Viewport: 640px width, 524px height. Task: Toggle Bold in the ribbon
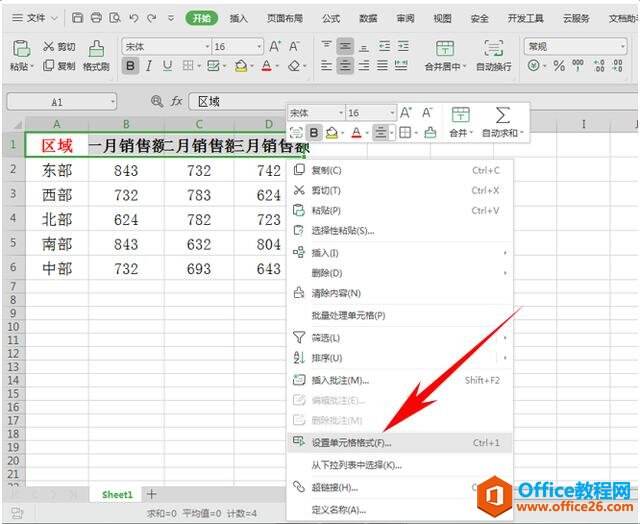[x=130, y=66]
